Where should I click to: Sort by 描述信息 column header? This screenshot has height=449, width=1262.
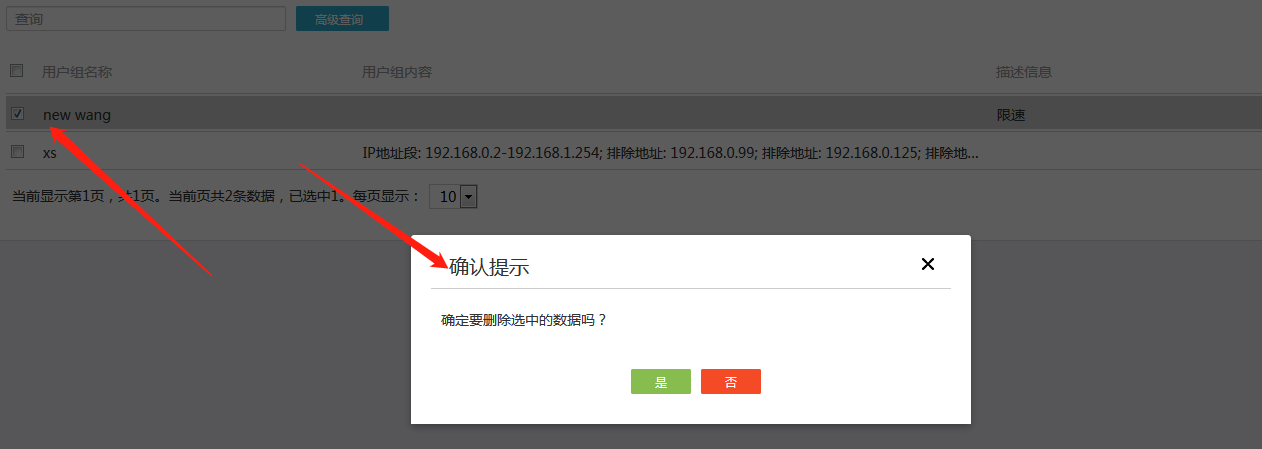click(1024, 72)
